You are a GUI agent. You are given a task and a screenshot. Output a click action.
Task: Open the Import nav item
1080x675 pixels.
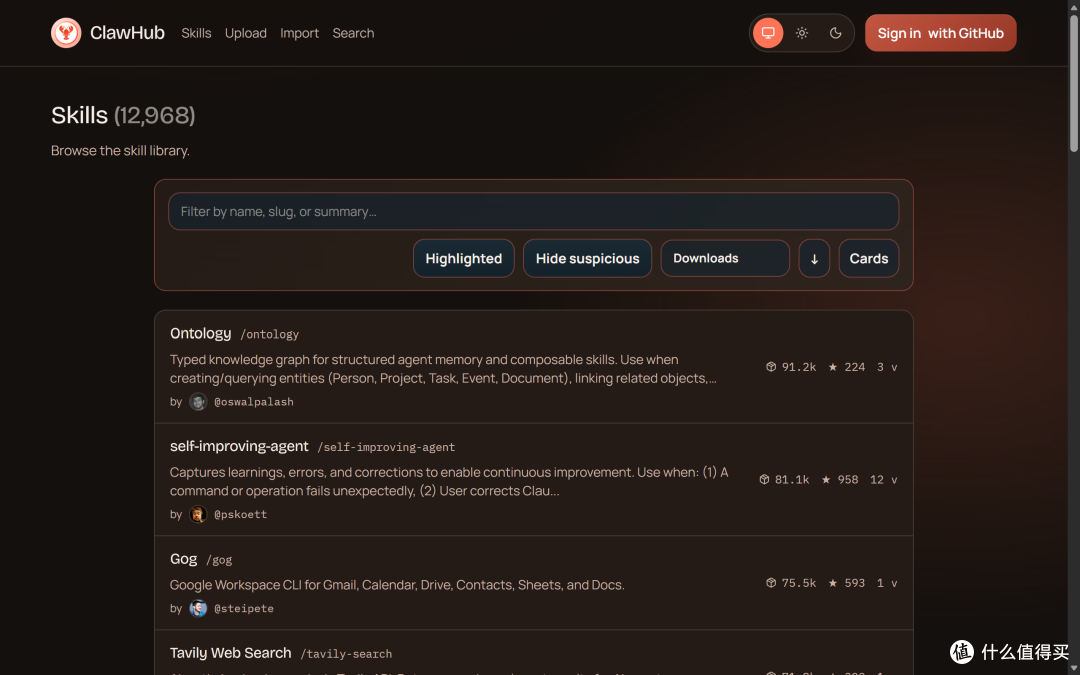300,33
